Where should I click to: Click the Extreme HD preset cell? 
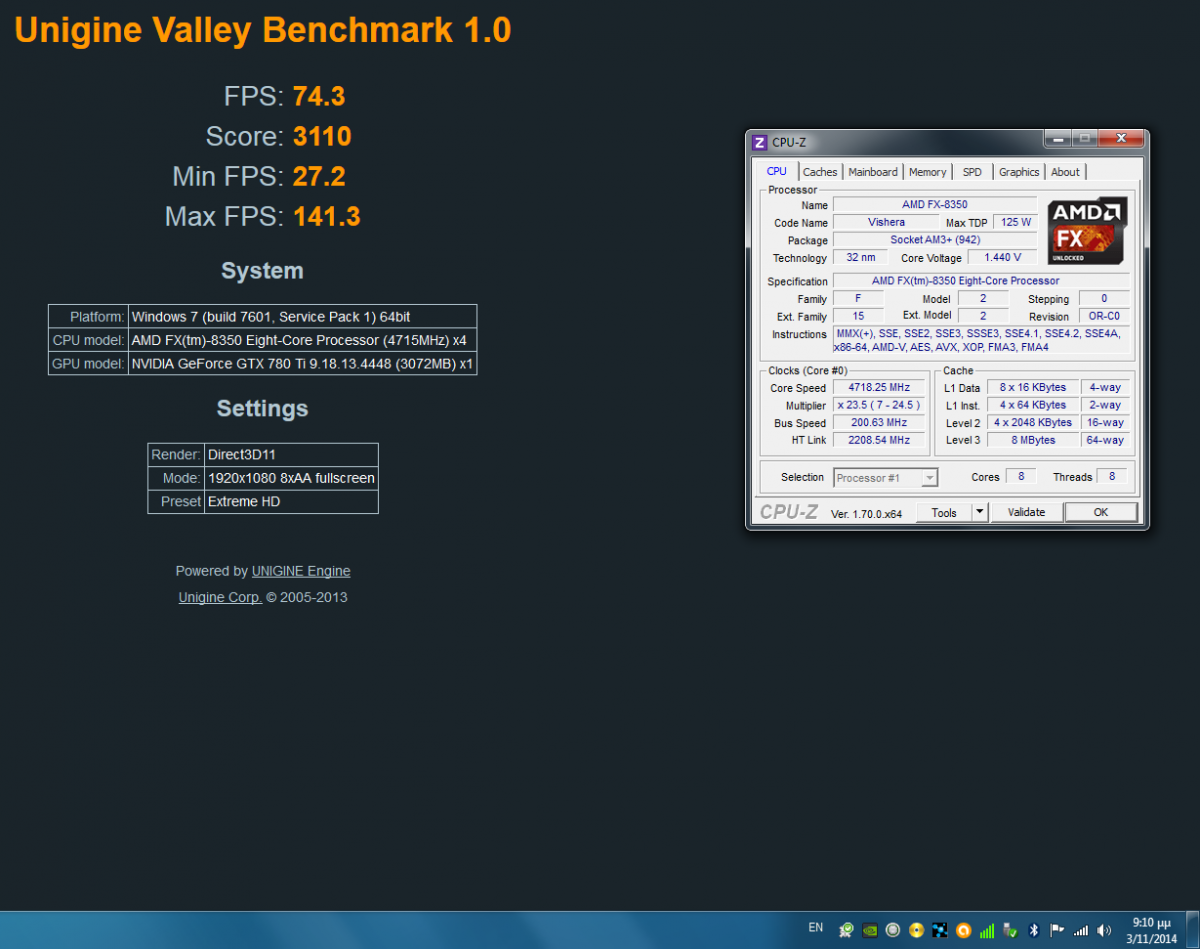tap(291, 502)
